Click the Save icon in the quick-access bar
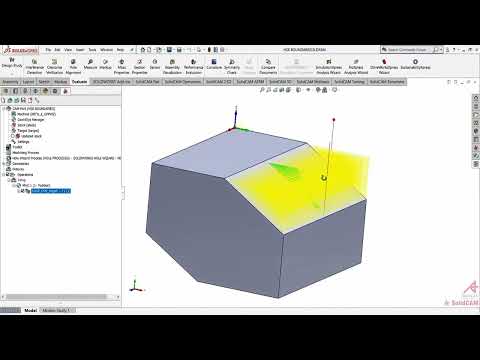Screen dimensions: 480x360 point(169,50)
